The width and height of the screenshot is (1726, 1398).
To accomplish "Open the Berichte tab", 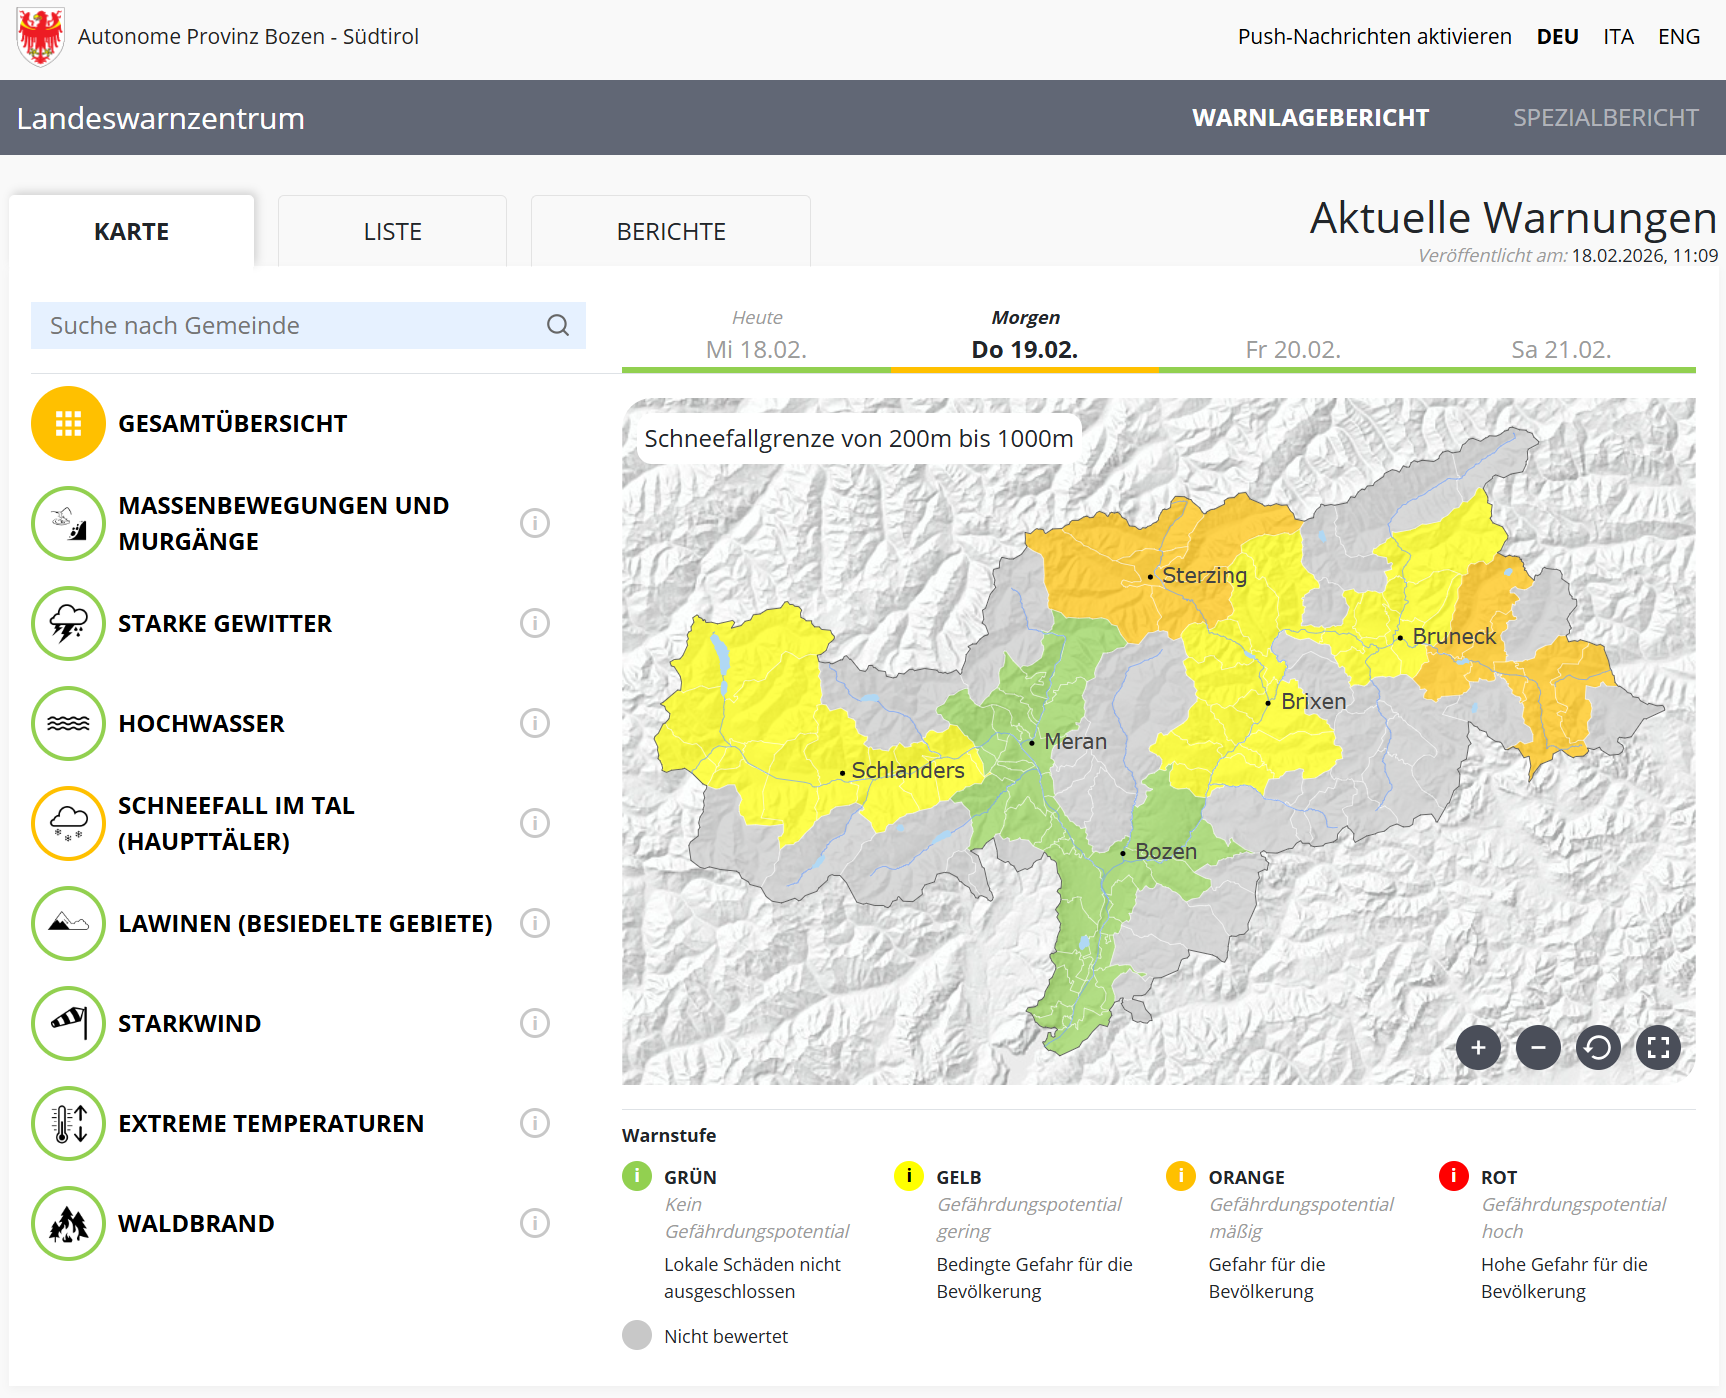I will pos(671,232).
